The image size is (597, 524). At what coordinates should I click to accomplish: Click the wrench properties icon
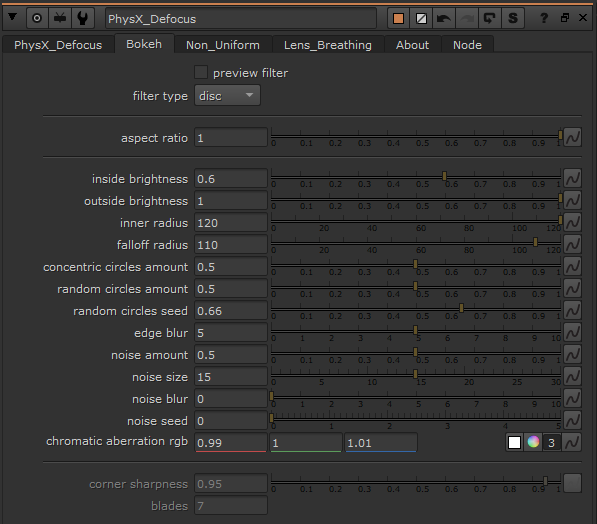tap(82, 18)
